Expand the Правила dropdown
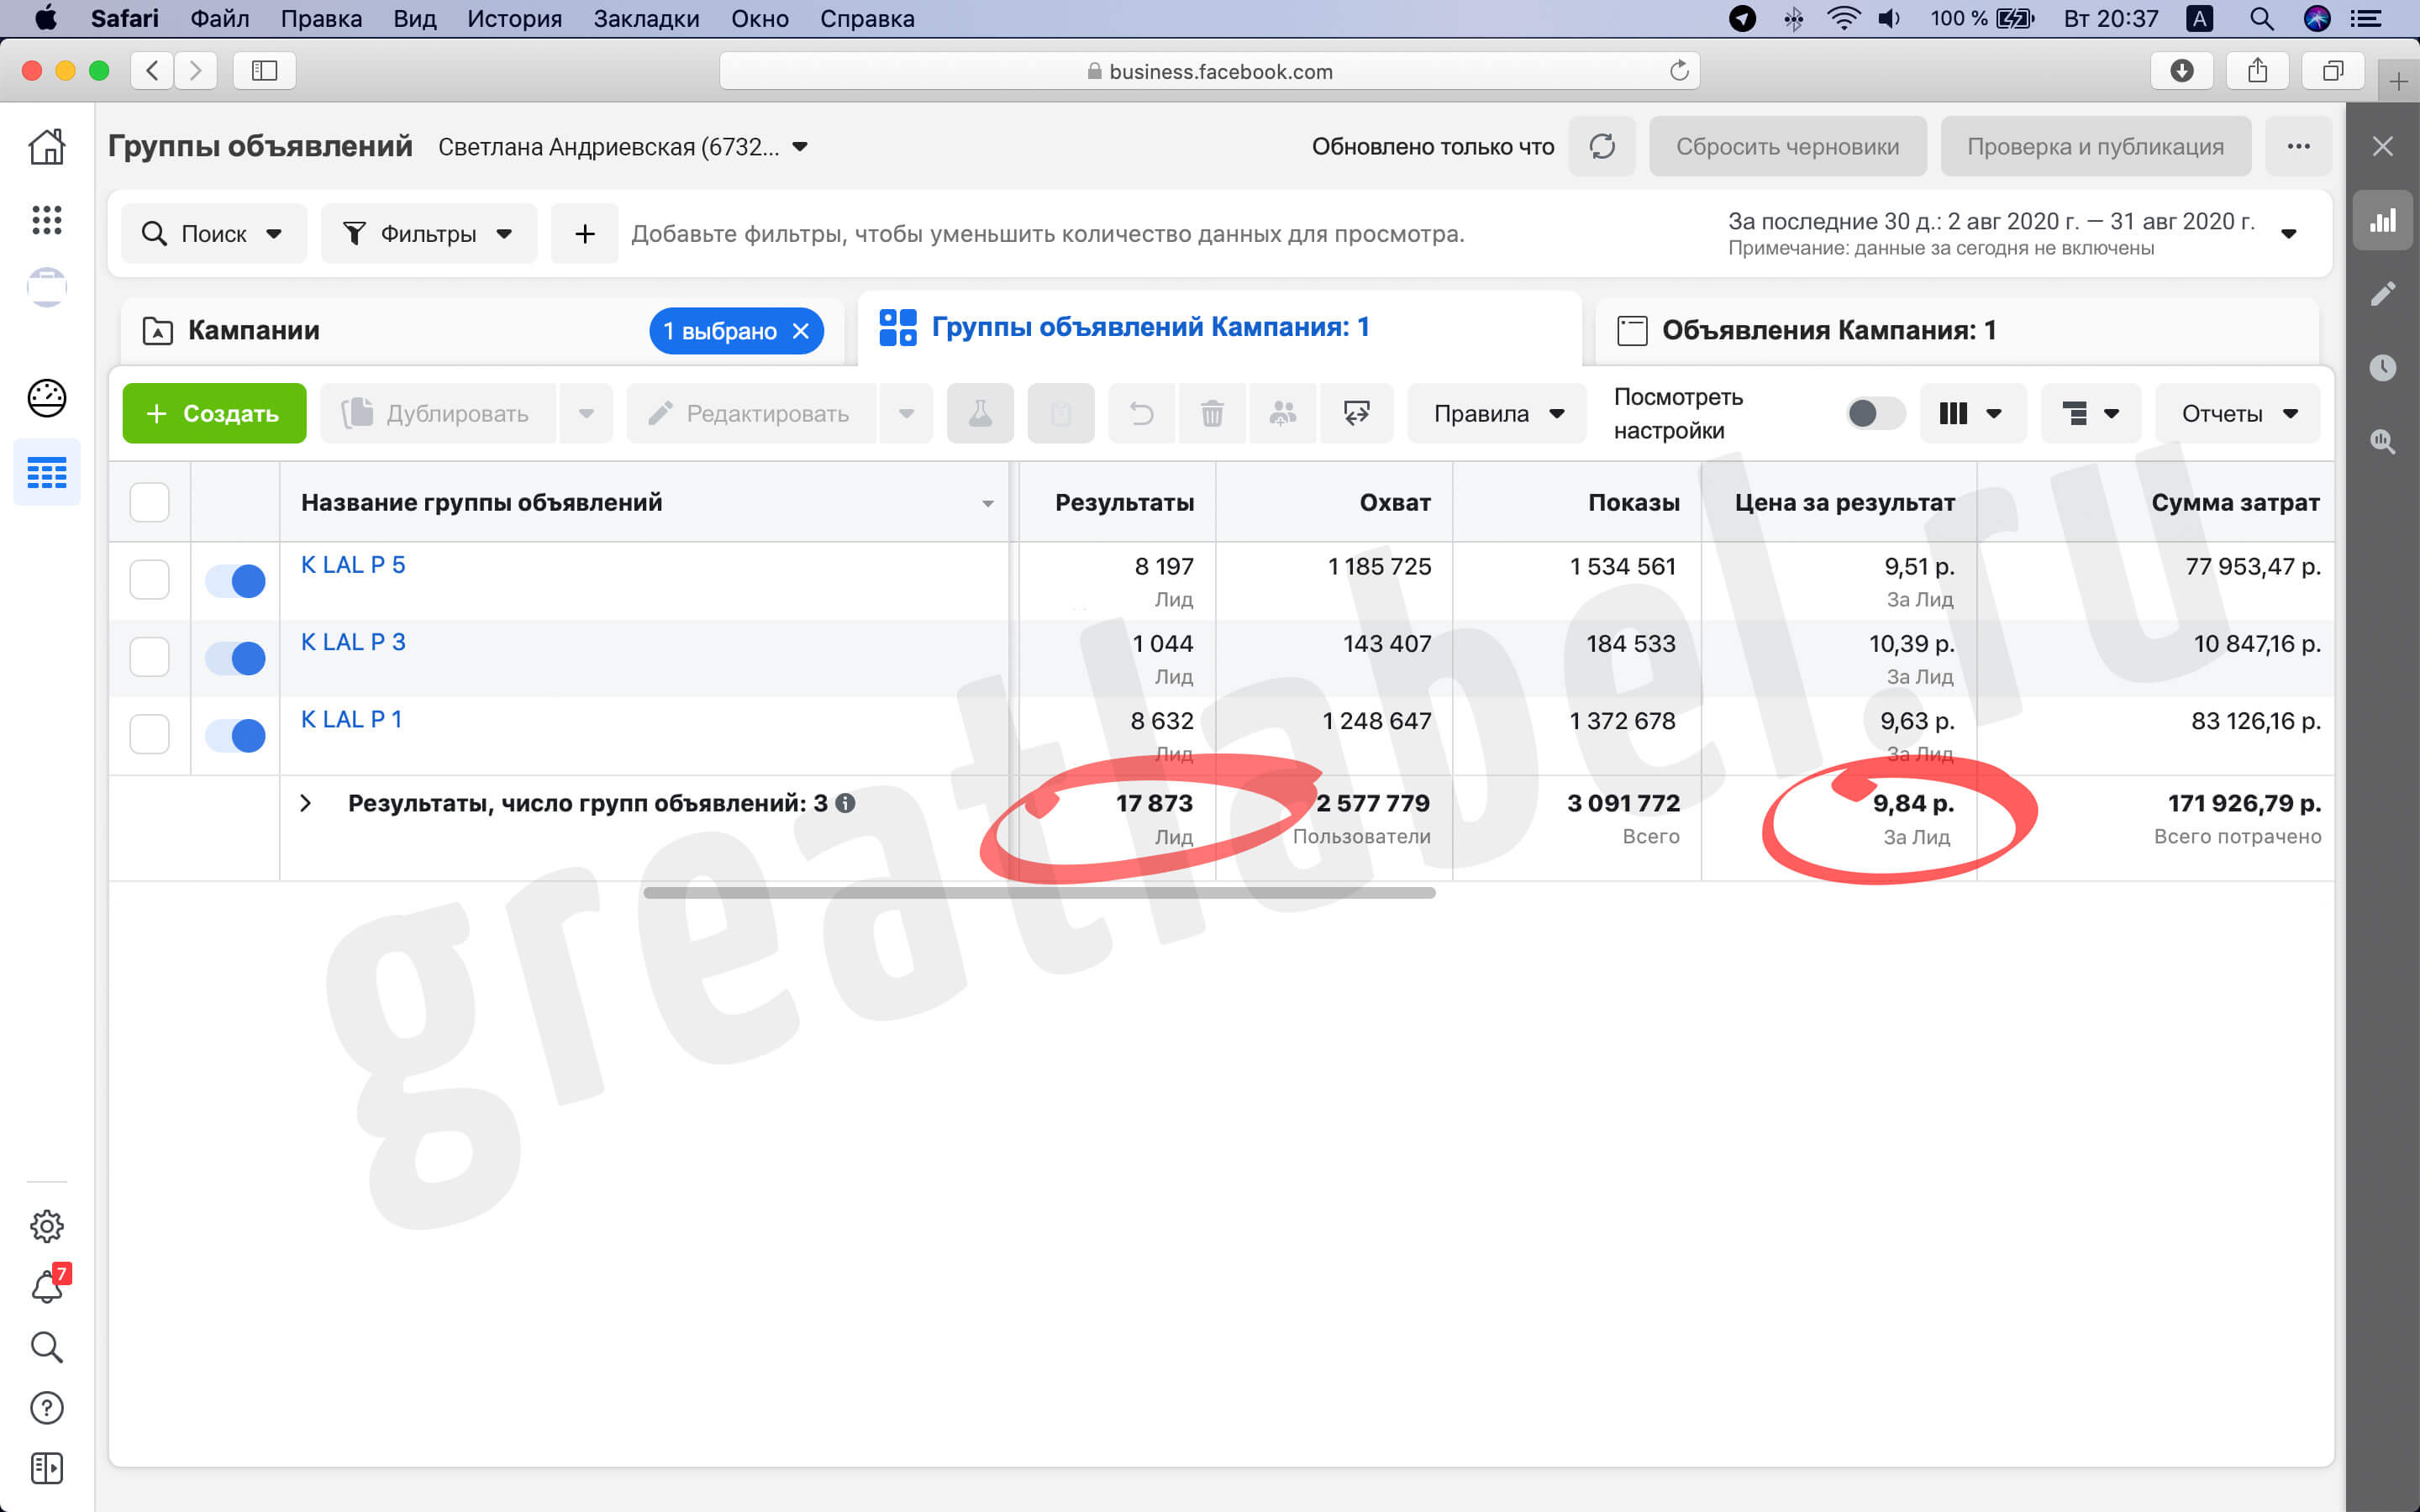This screenshot has height=1512, width=2420. 1497,413
